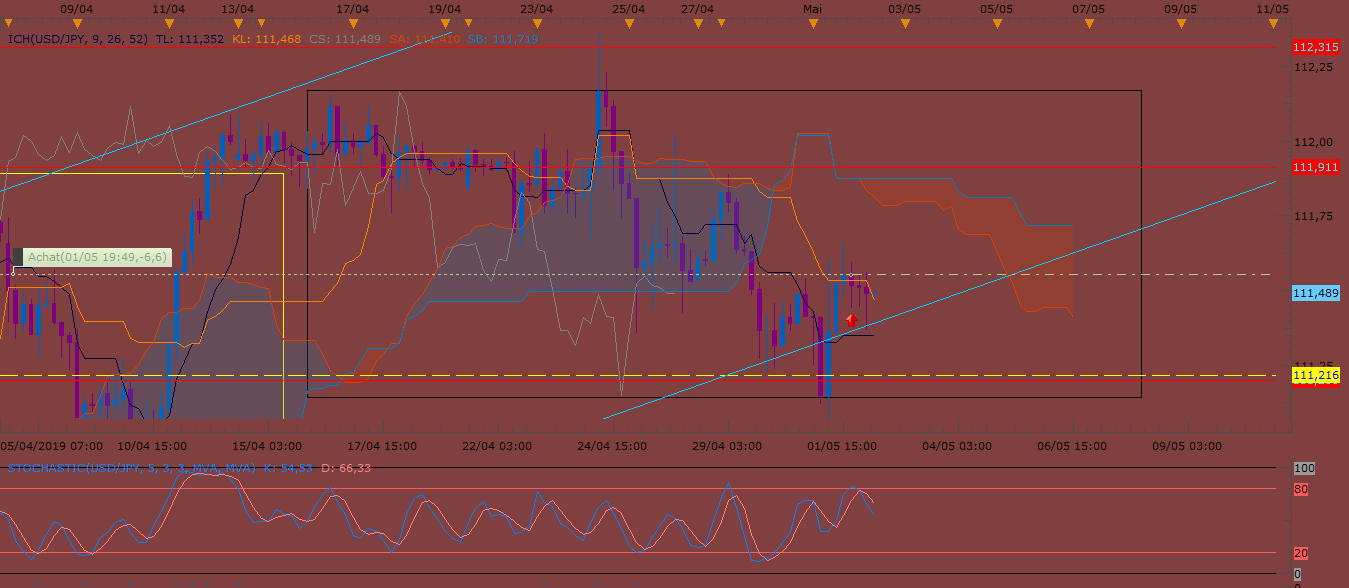
Task: Click the orange marker under 05/05
Action: (997, 22)
